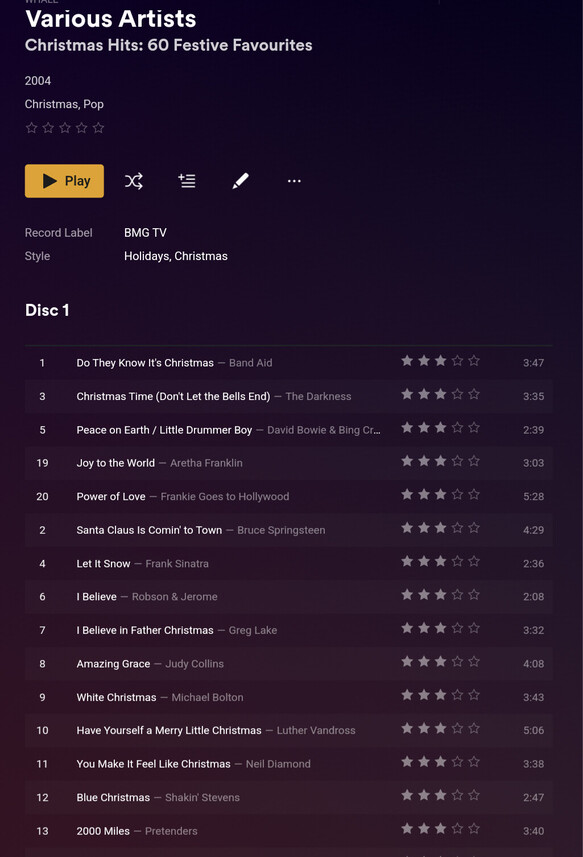Start playback with the yellow Play button
The height and width of the screenshot is (857, 583).
coord(64,181)
